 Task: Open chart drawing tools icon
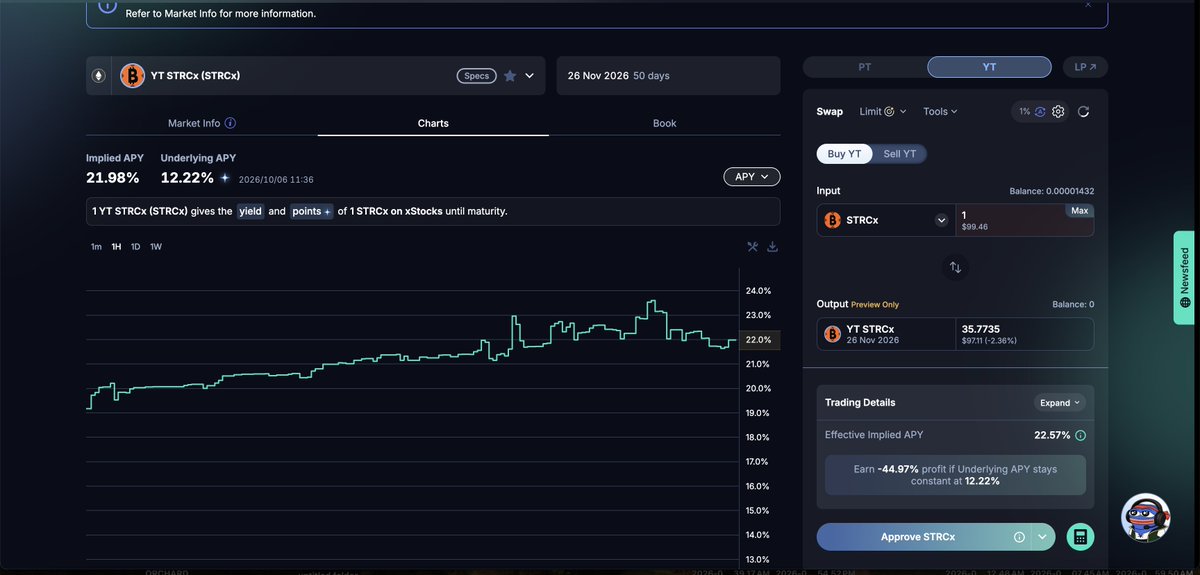point(753,247)
